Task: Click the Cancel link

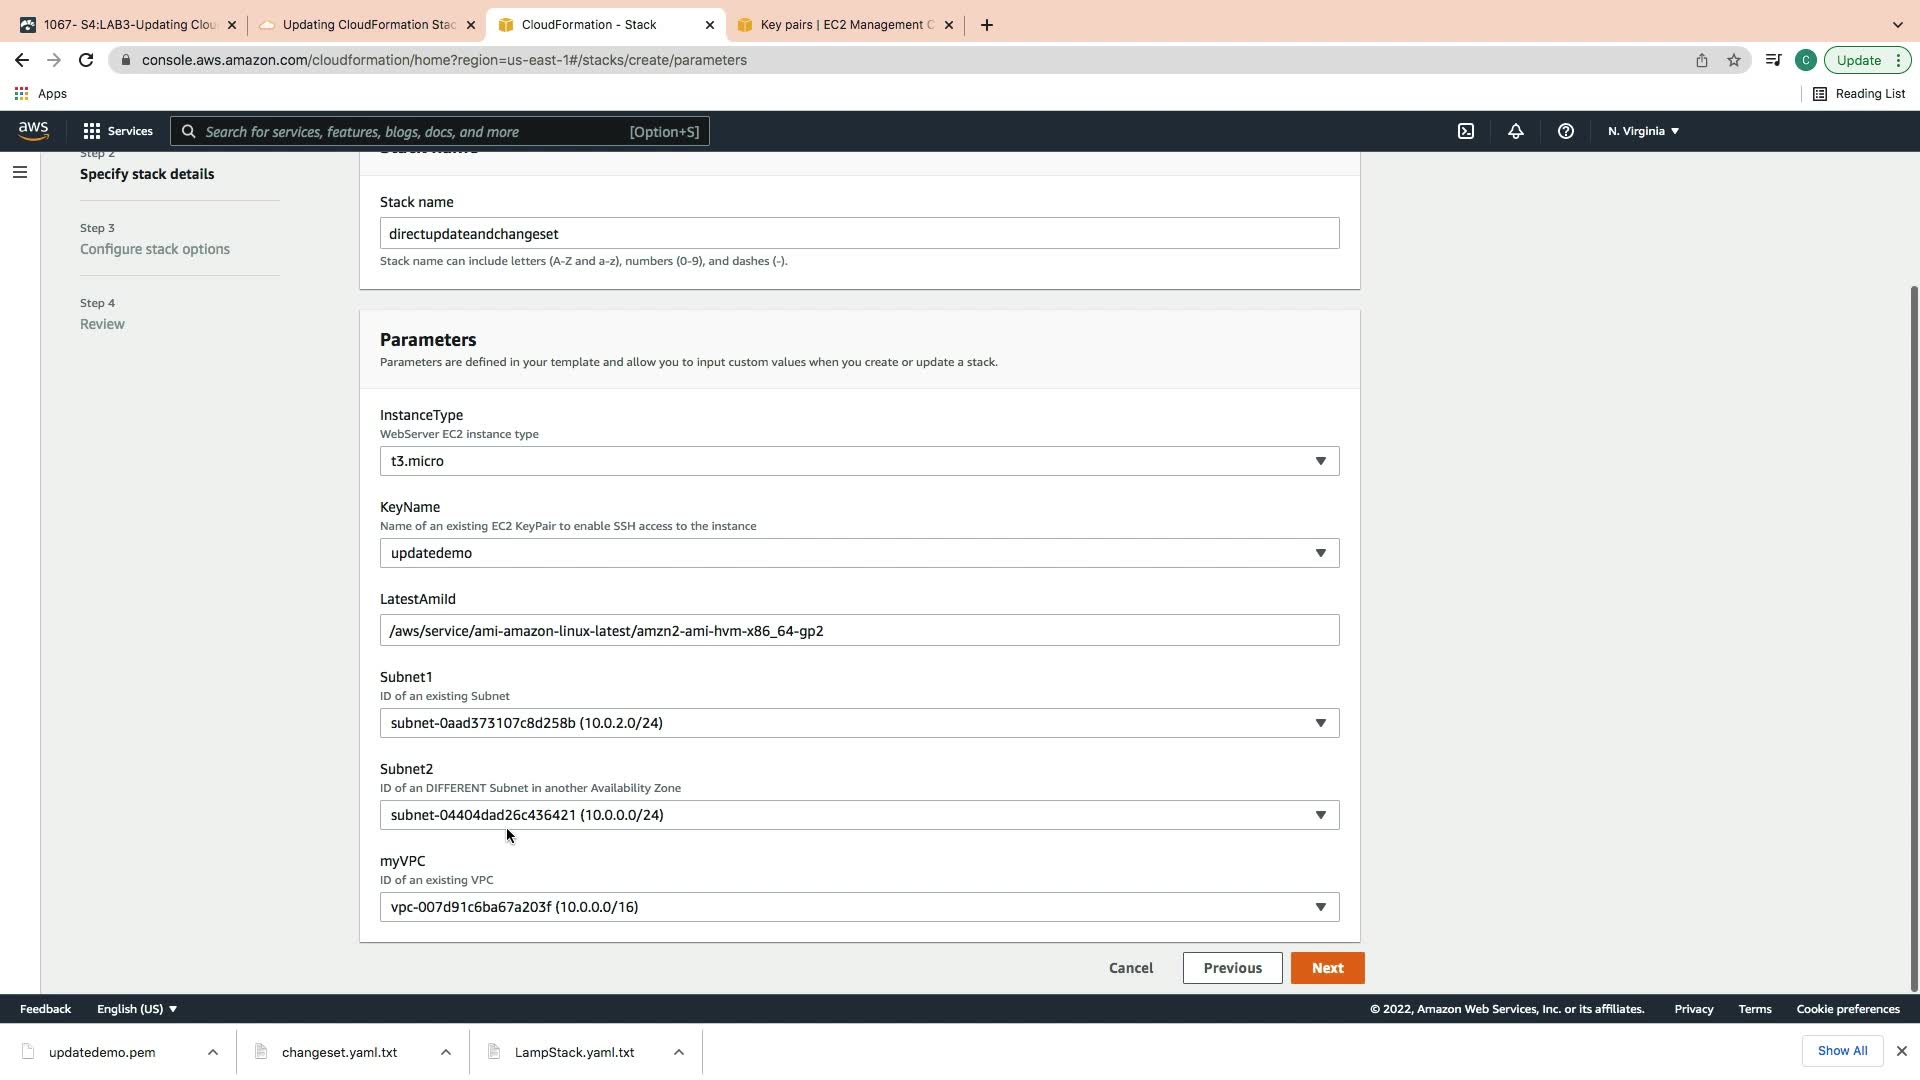Action: pos(1131,968)
